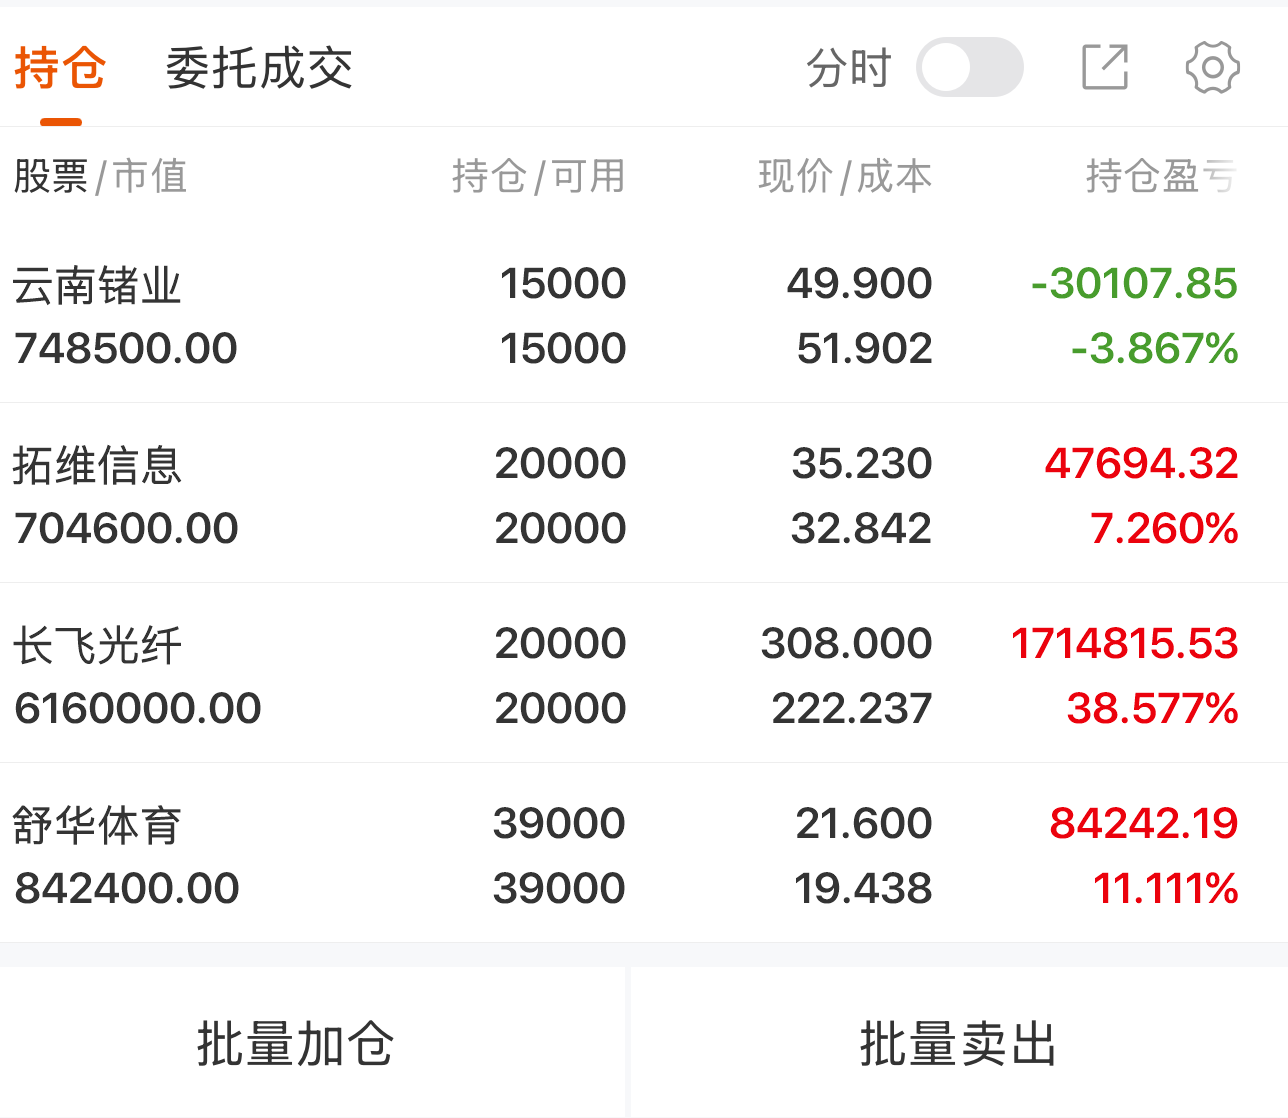Open the share/export icon
Viewport: 1288px width, 1118px height.
click(1105, 67)
